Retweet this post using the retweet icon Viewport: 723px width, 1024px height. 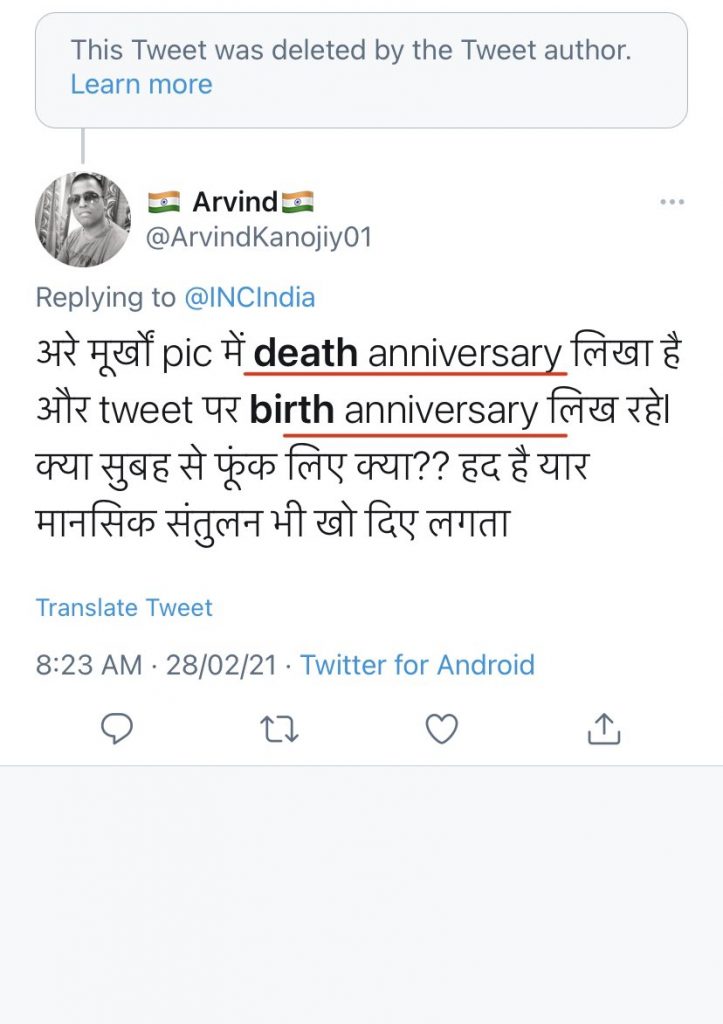280,732
